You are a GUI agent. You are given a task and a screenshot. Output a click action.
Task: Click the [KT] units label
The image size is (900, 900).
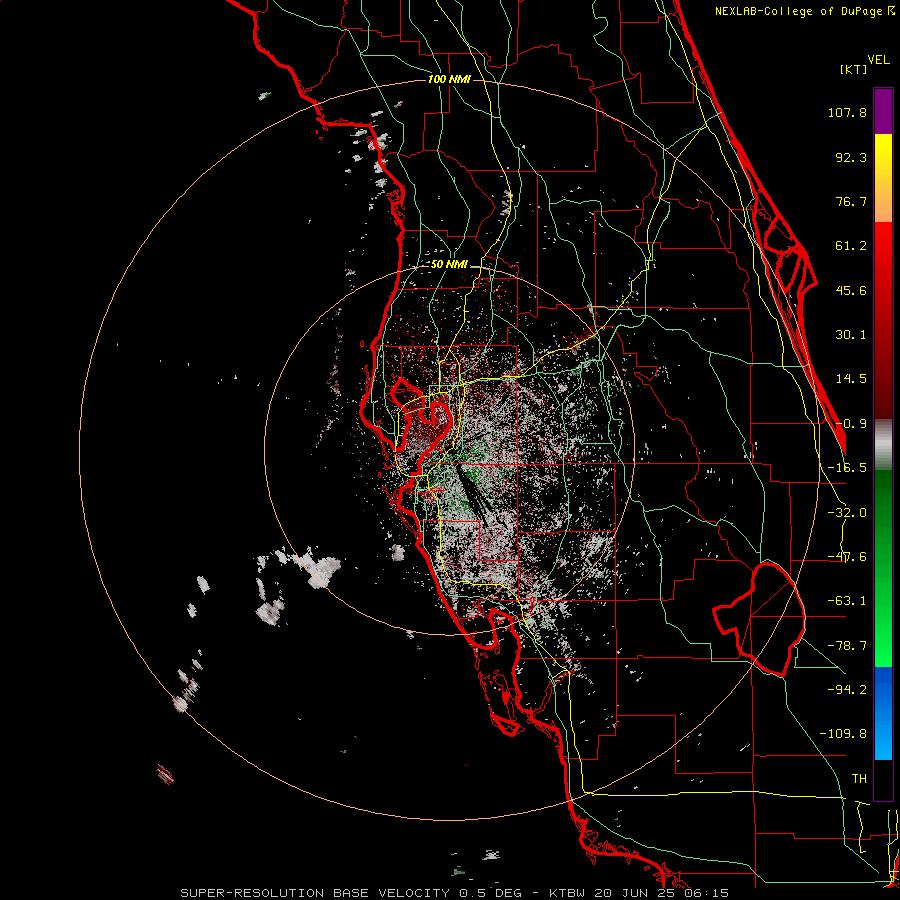pyautogui.click(x=853, y=69)
